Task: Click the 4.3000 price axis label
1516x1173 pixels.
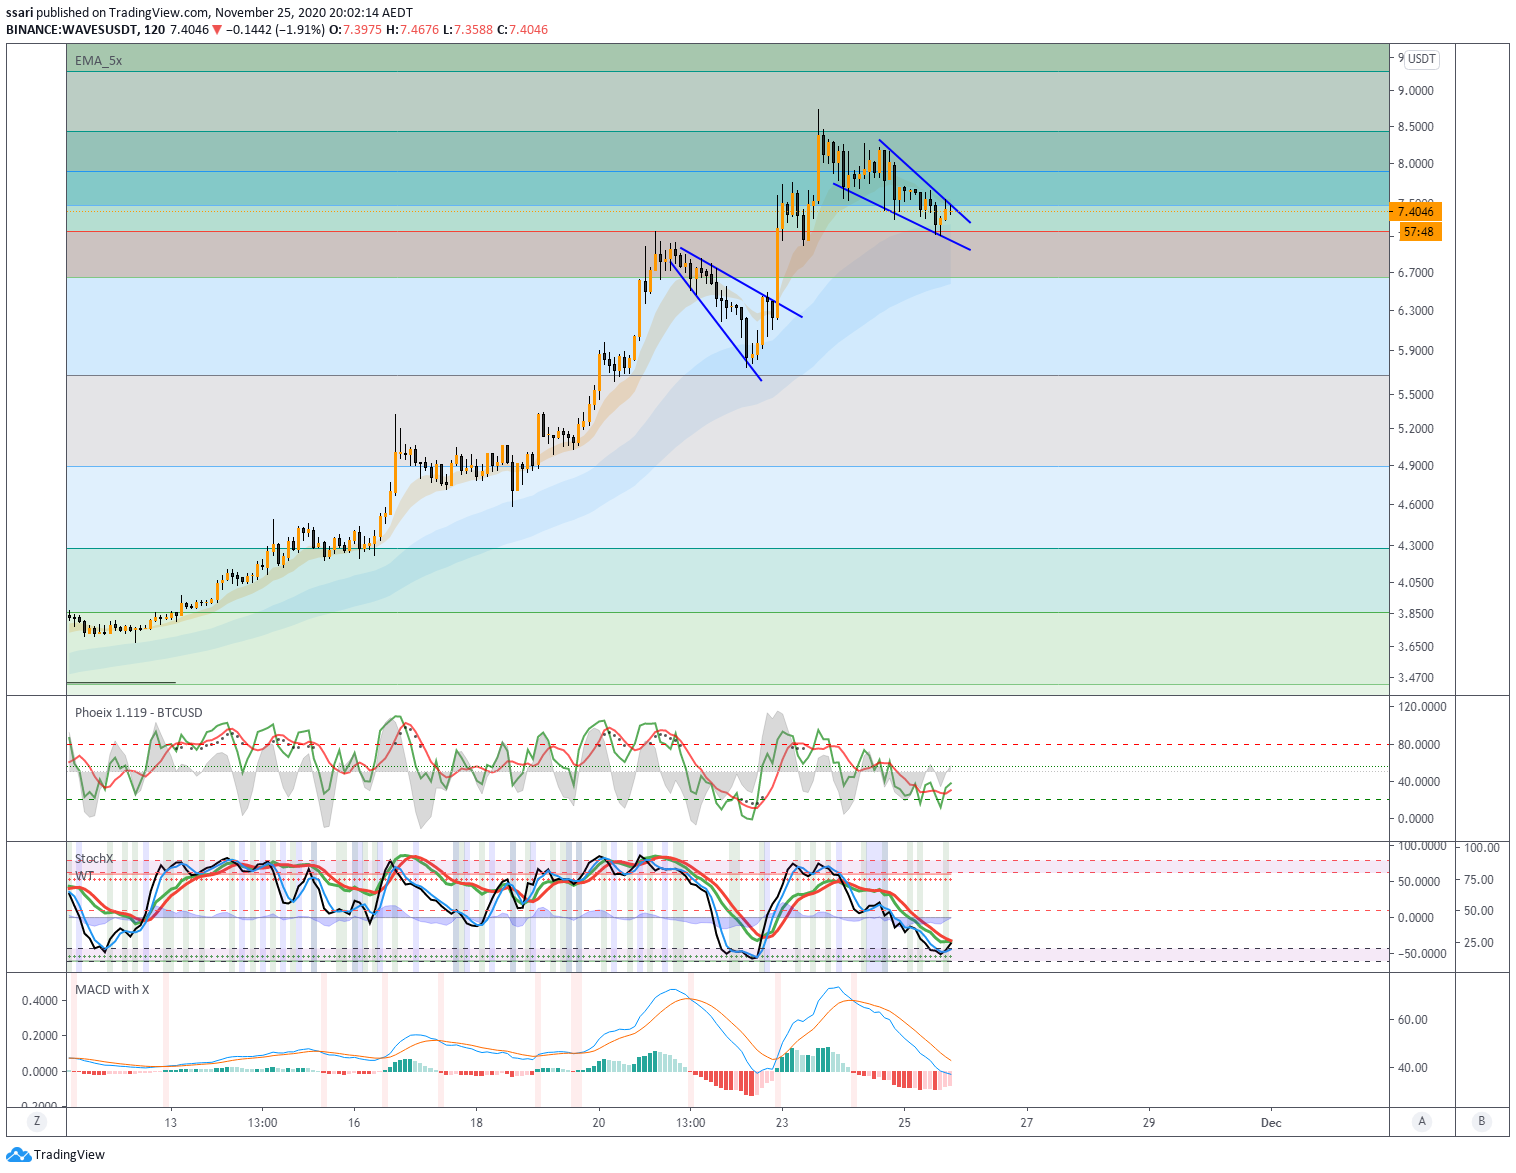Action: (x=1416, y=546)
